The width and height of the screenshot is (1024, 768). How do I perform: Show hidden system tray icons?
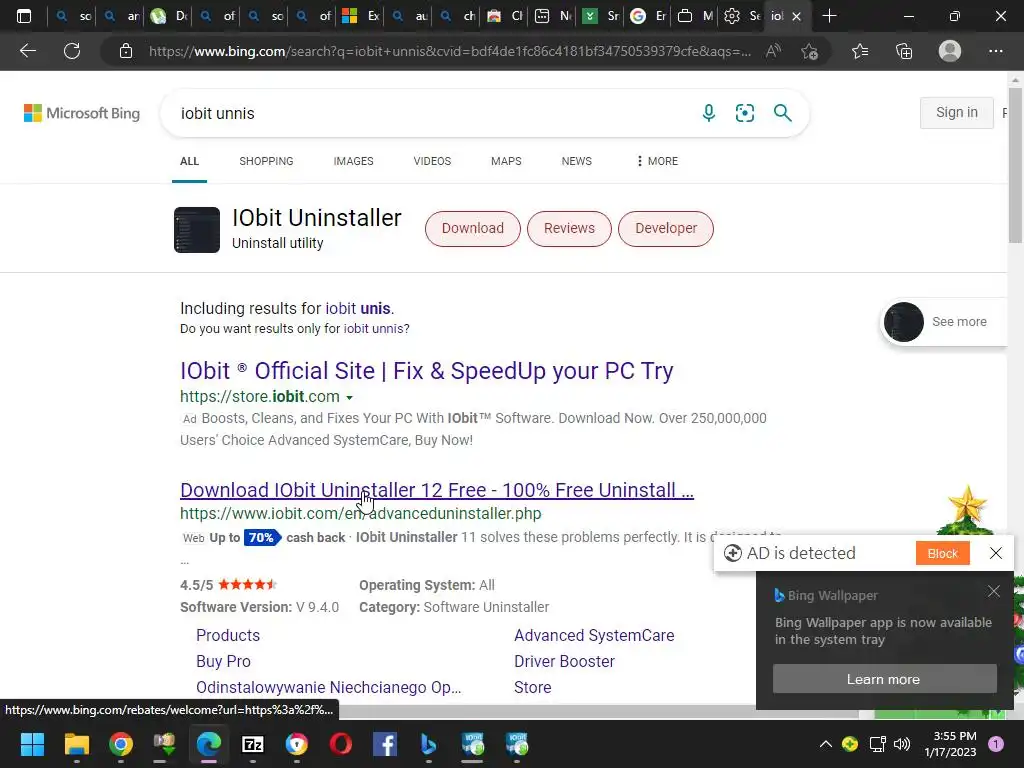(825, 744)
